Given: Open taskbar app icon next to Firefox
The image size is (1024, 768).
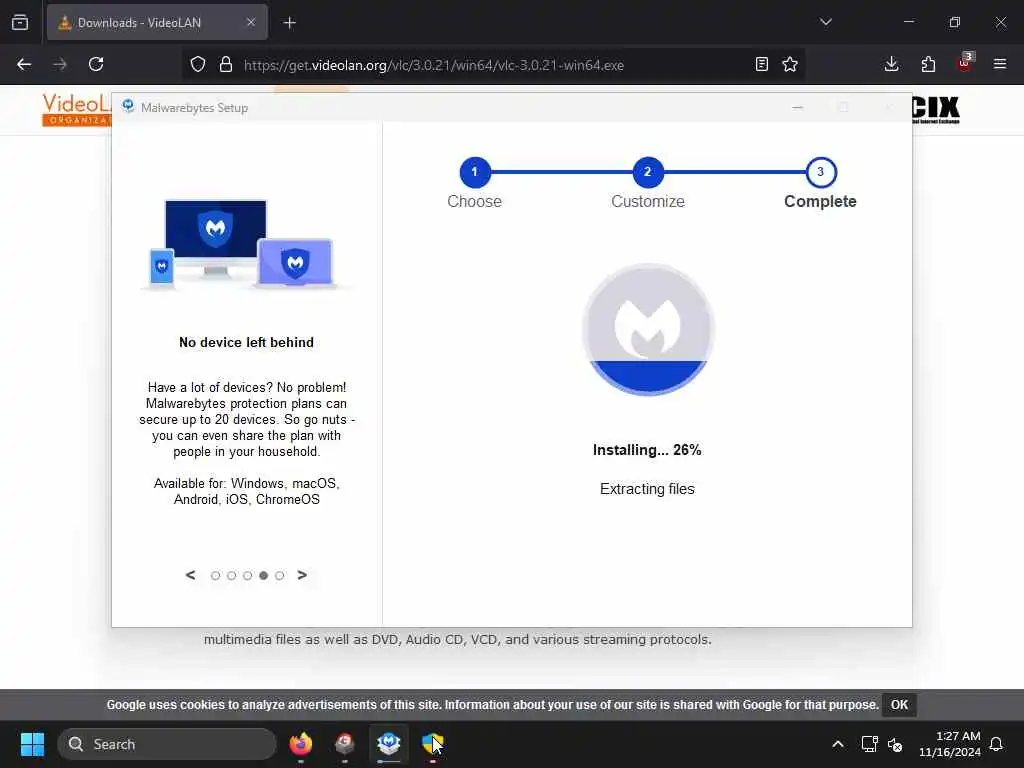Looking at the screenshot, I should coord(345,744).
